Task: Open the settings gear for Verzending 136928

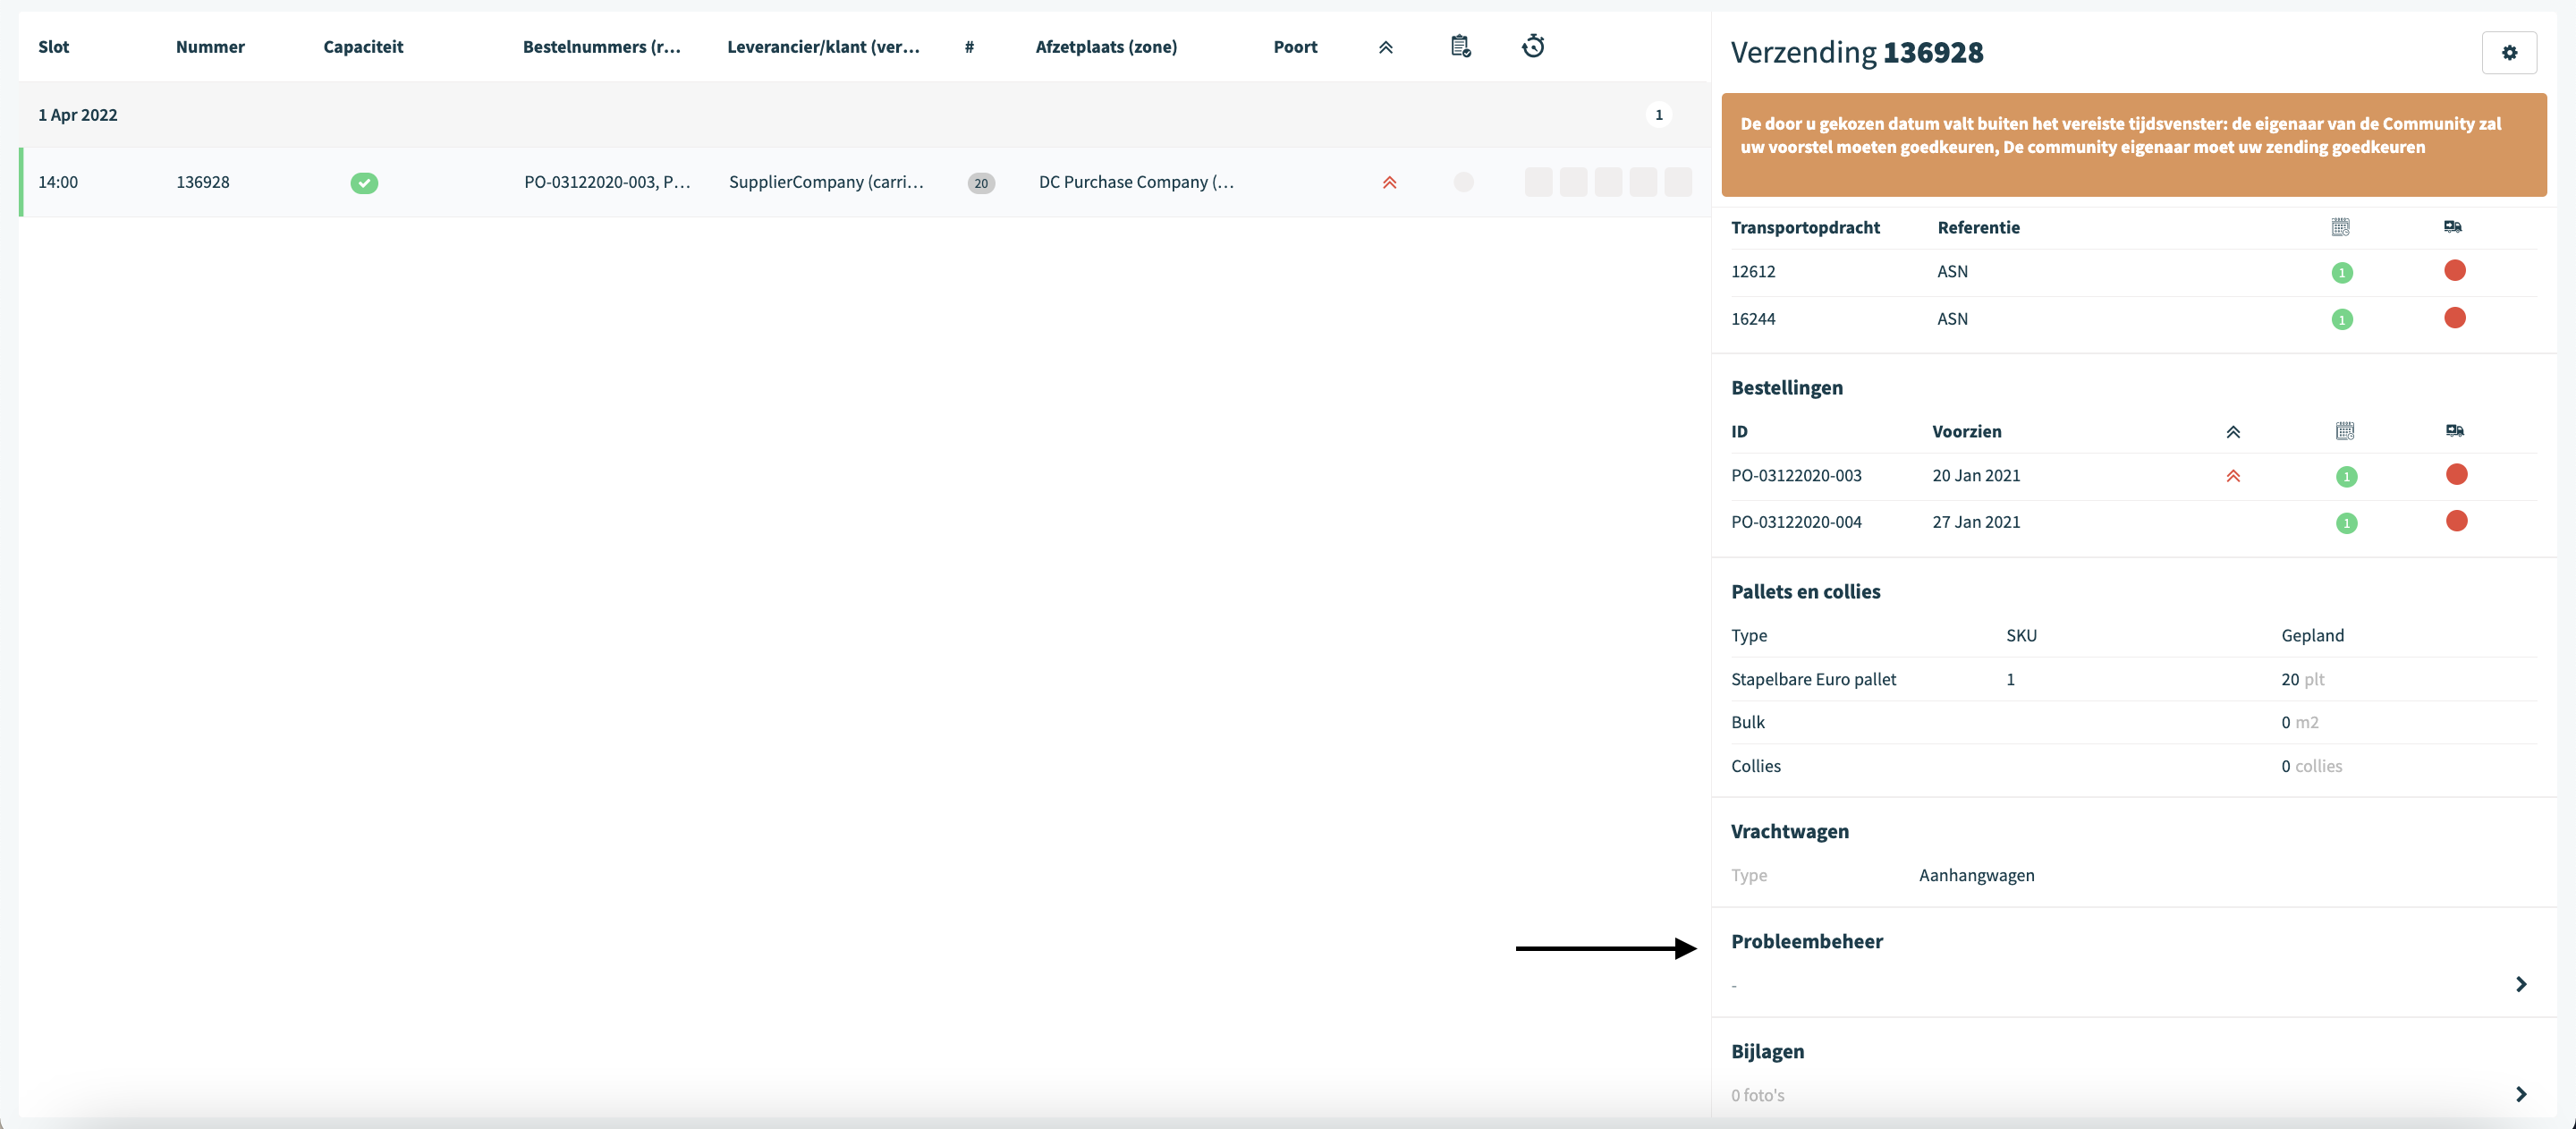Action: tap(2508, 53)
